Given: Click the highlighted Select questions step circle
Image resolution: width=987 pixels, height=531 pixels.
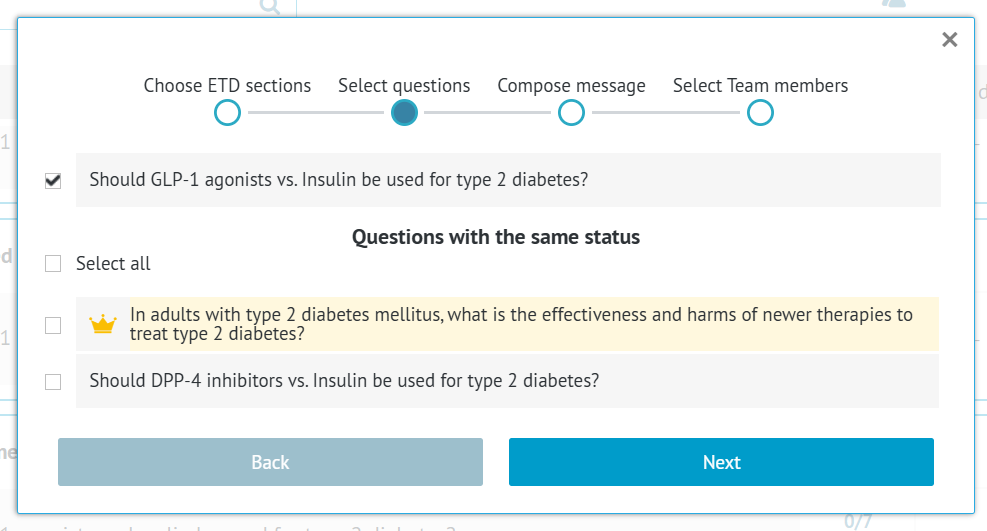Looking at the screenshot, I should (x=404, y=113).
